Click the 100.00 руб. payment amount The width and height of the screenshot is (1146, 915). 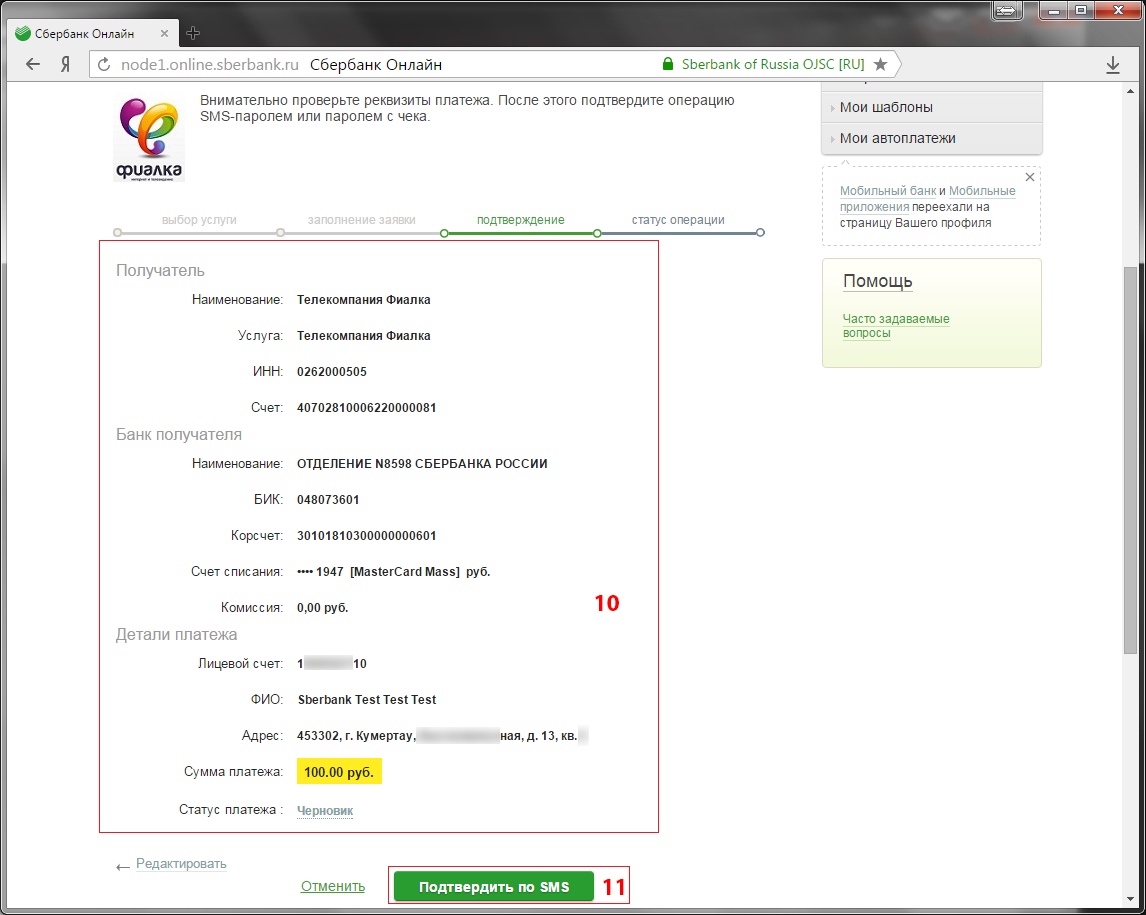click(x=339, y=772)
